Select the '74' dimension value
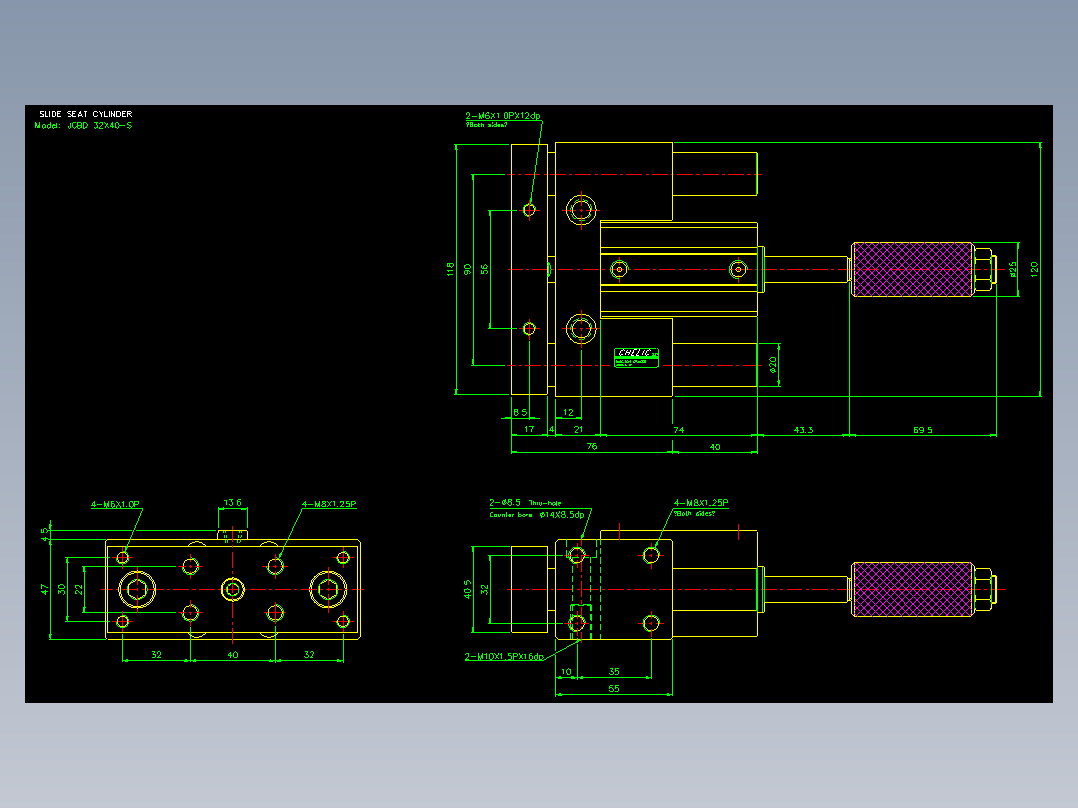 [x=679, y=430]
